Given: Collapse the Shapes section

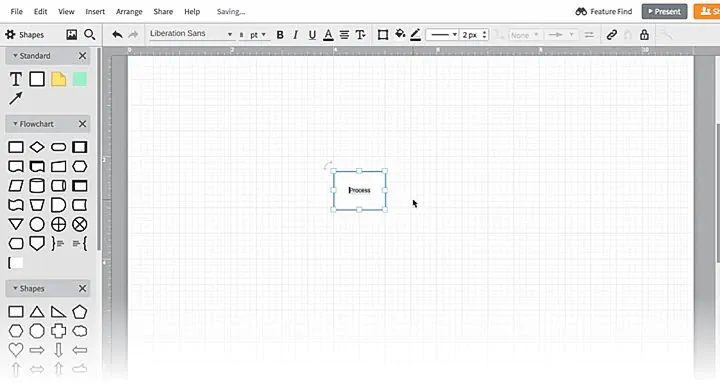Looking at the screenshot, I should (x=15, y=288).
